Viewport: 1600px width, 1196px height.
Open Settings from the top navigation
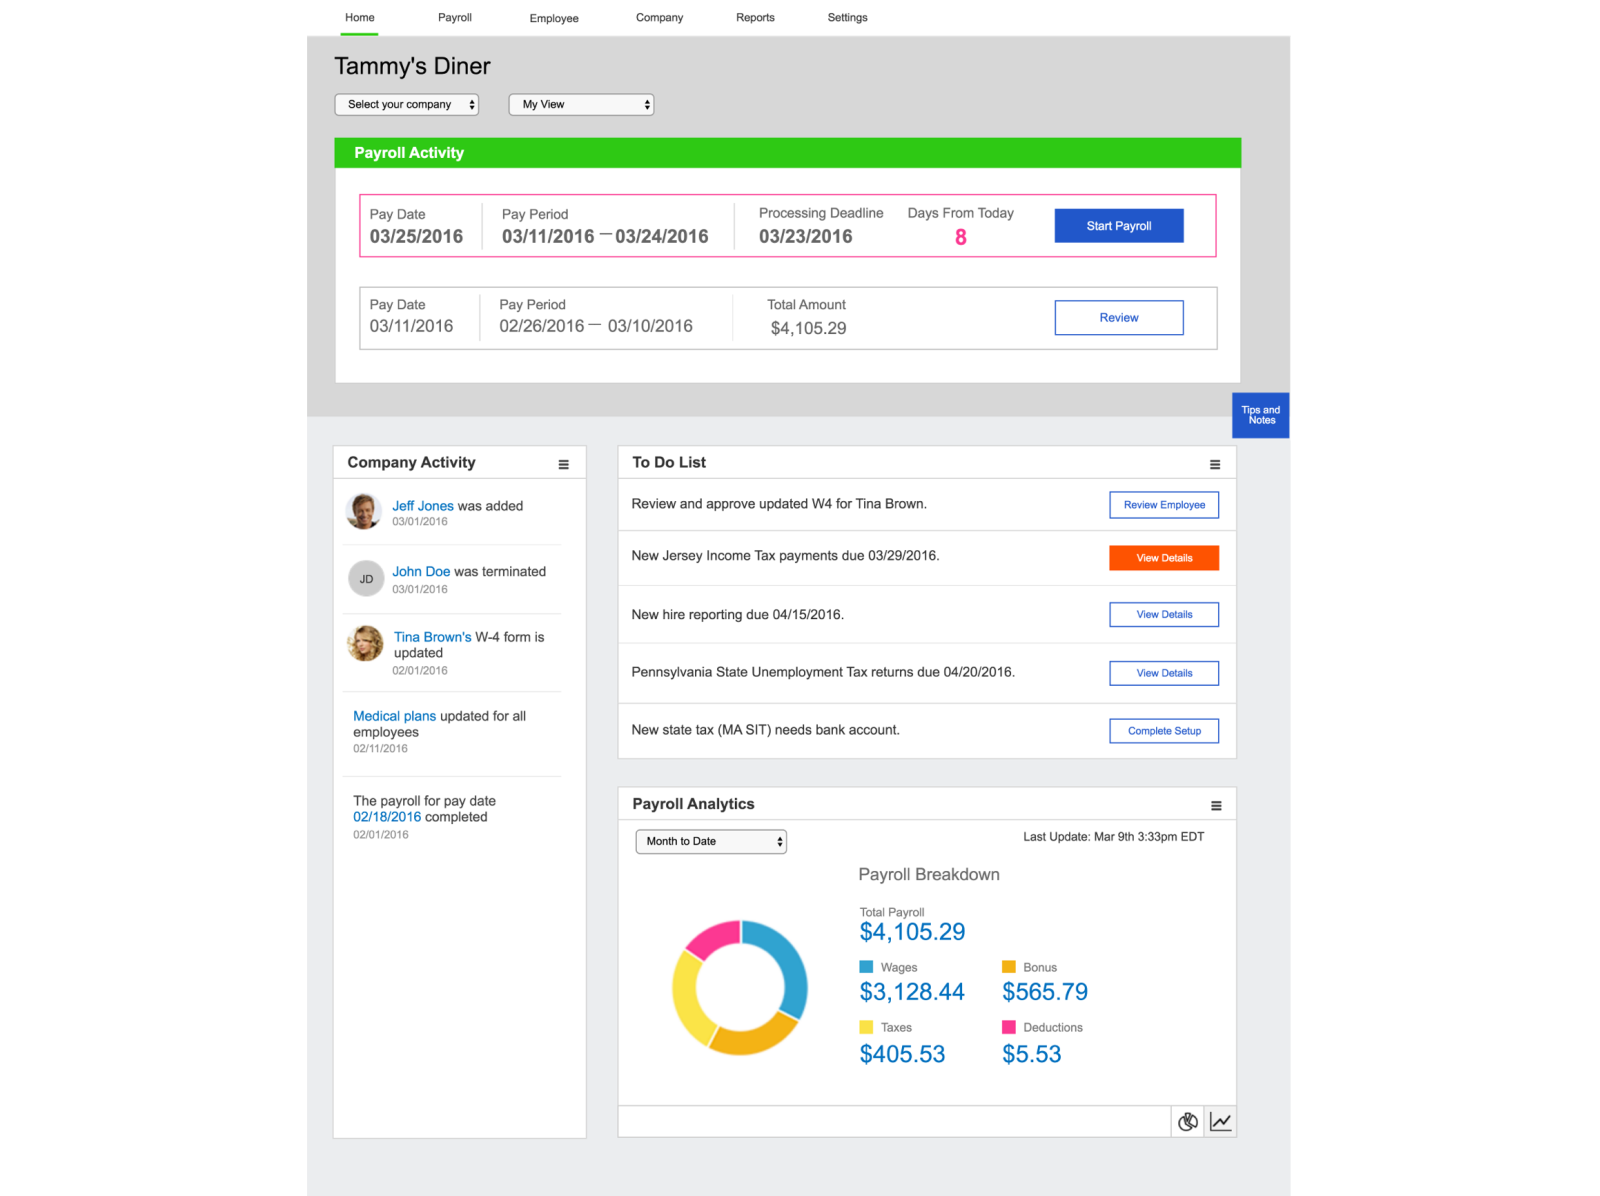847,17
